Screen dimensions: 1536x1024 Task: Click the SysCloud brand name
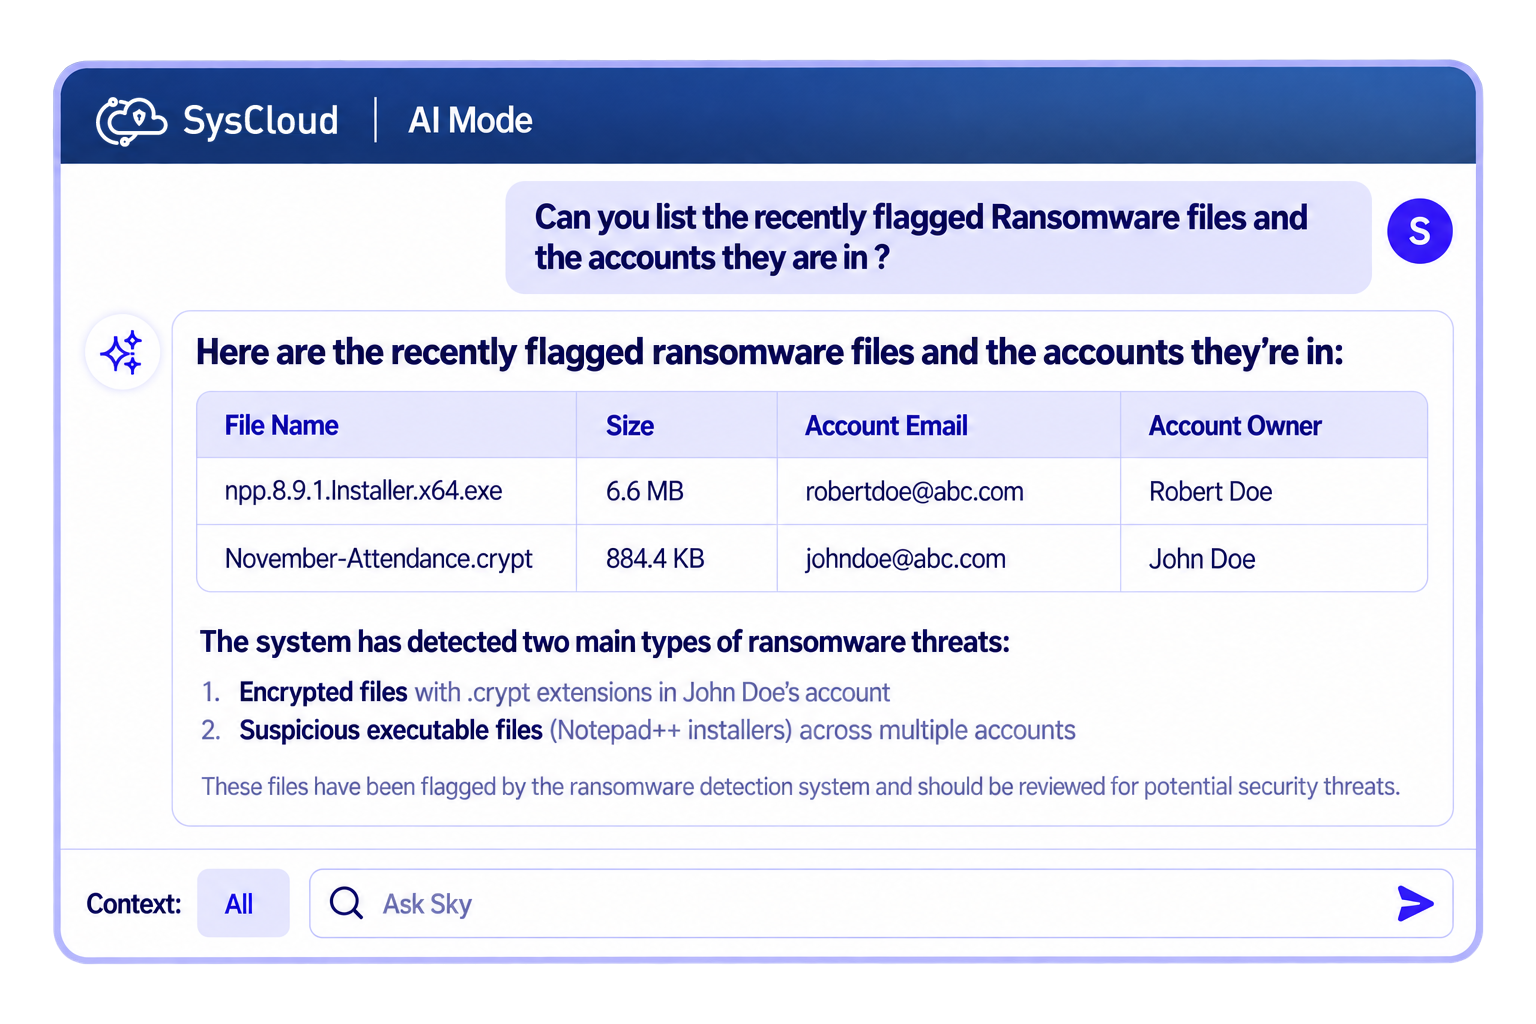tap(260, 121)
